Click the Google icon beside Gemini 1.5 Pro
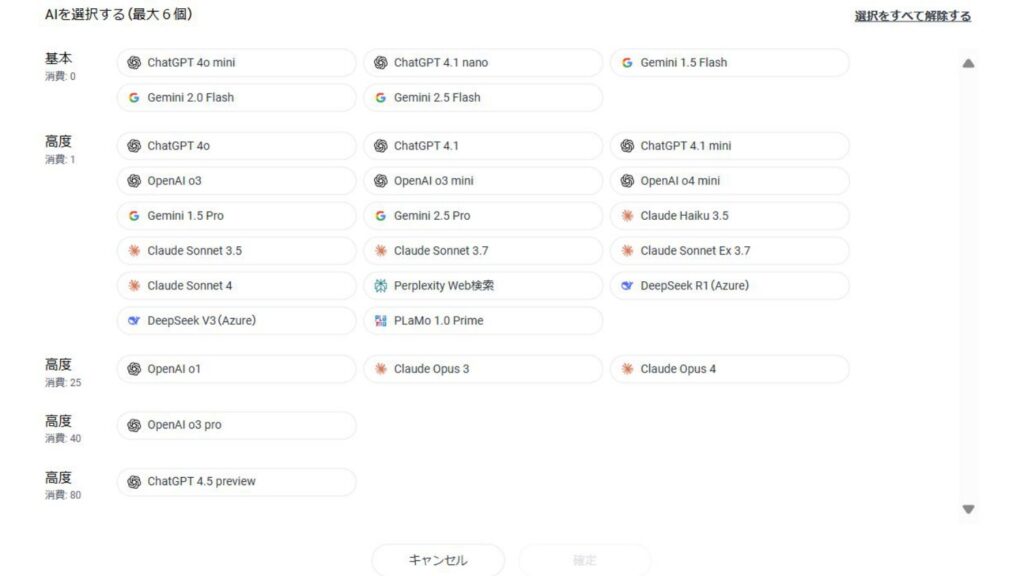Screen dimensions: 1024x576 click(x=134, y=216)
